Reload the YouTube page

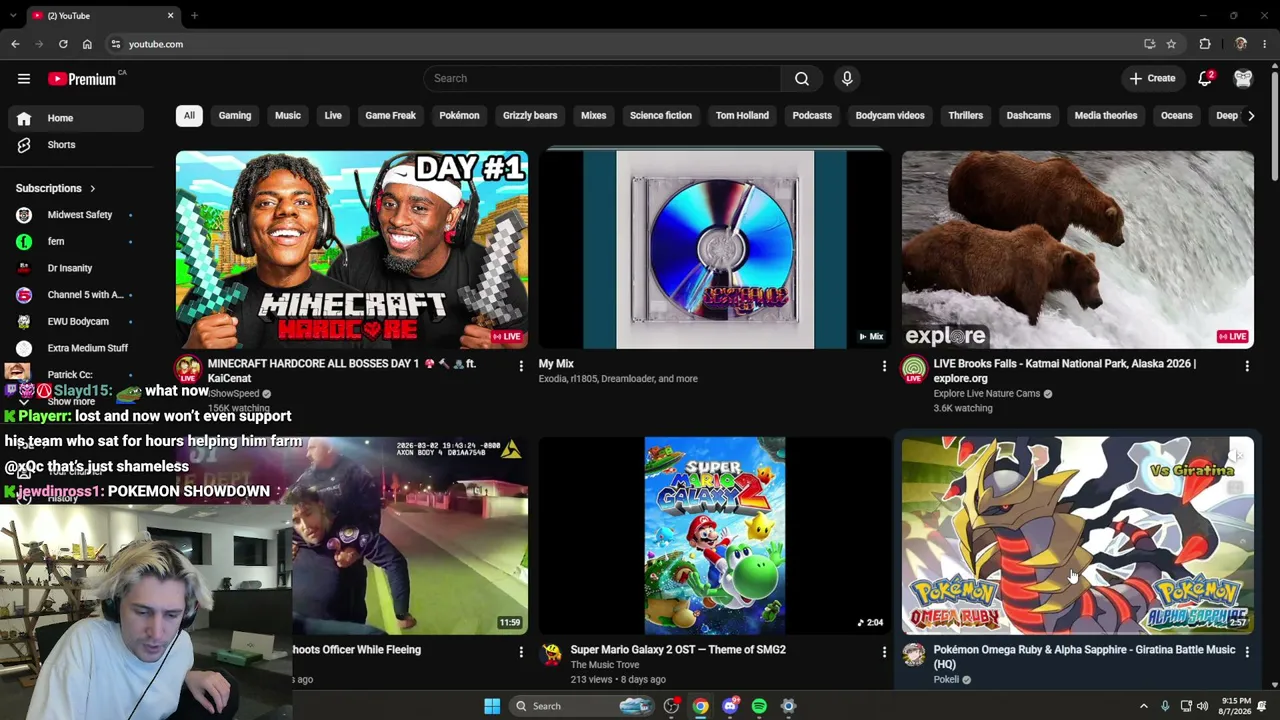[x=63, y=44]
